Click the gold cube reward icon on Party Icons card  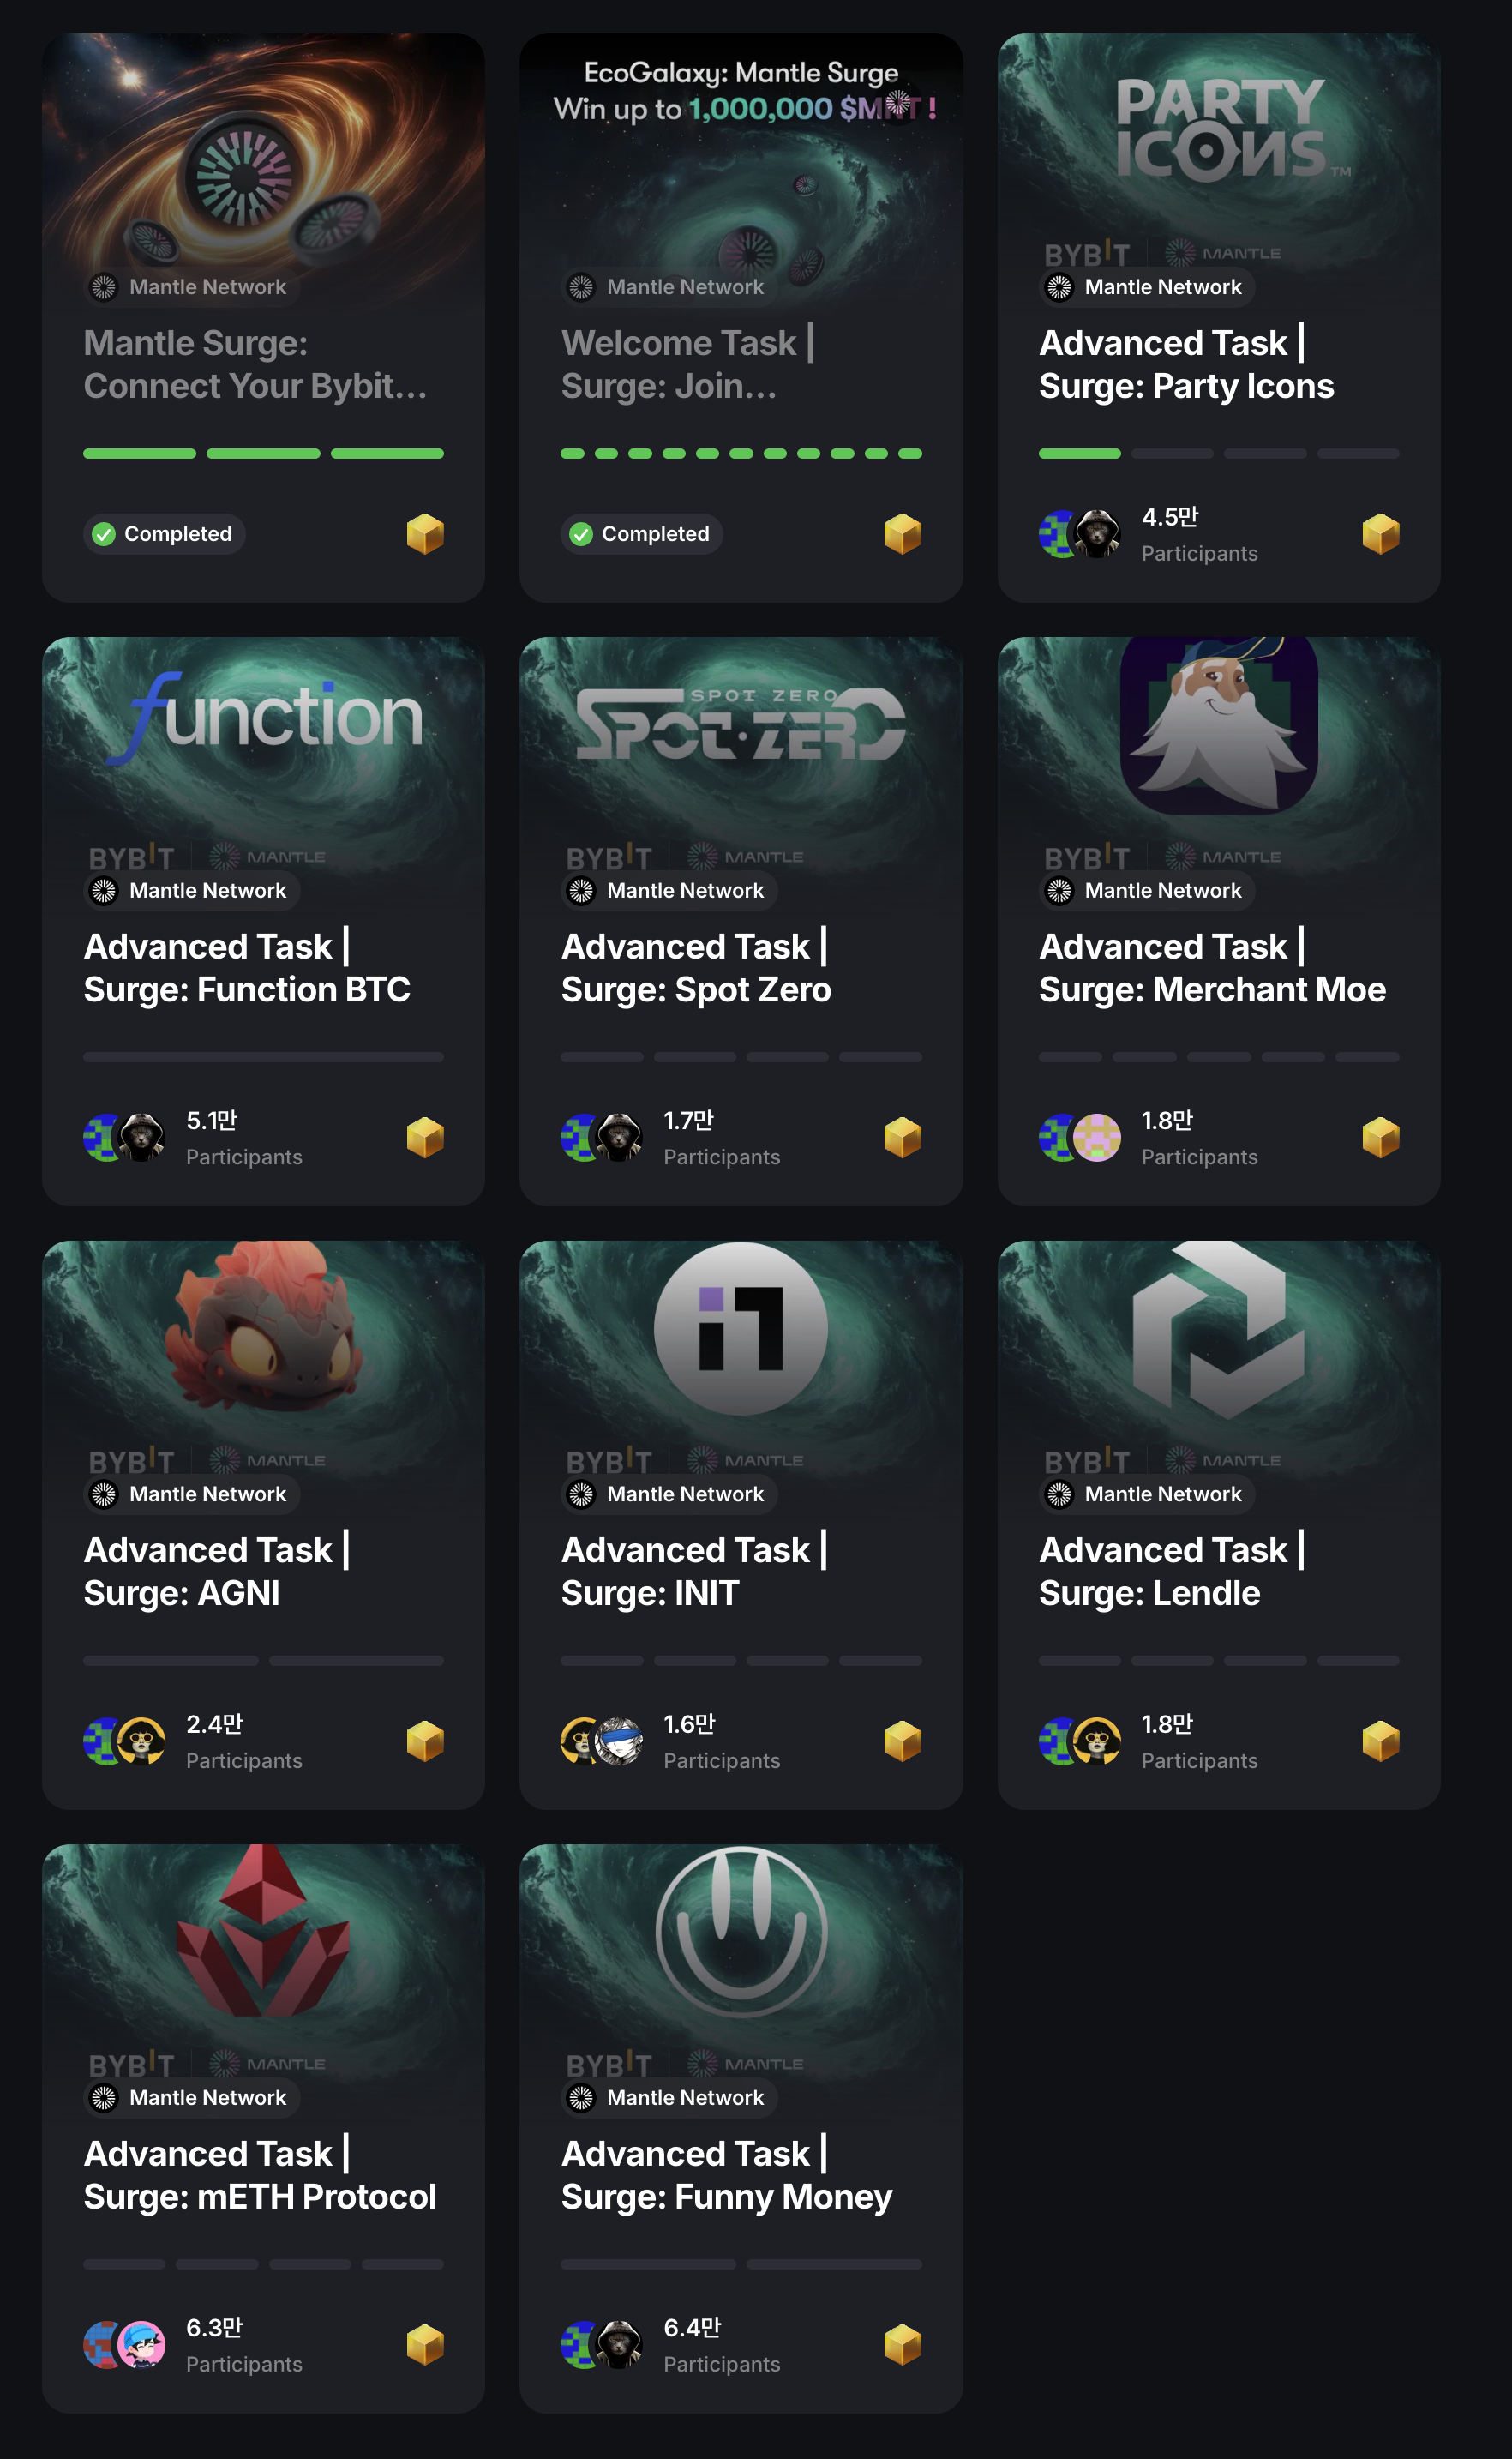(x=1380, y=534)
